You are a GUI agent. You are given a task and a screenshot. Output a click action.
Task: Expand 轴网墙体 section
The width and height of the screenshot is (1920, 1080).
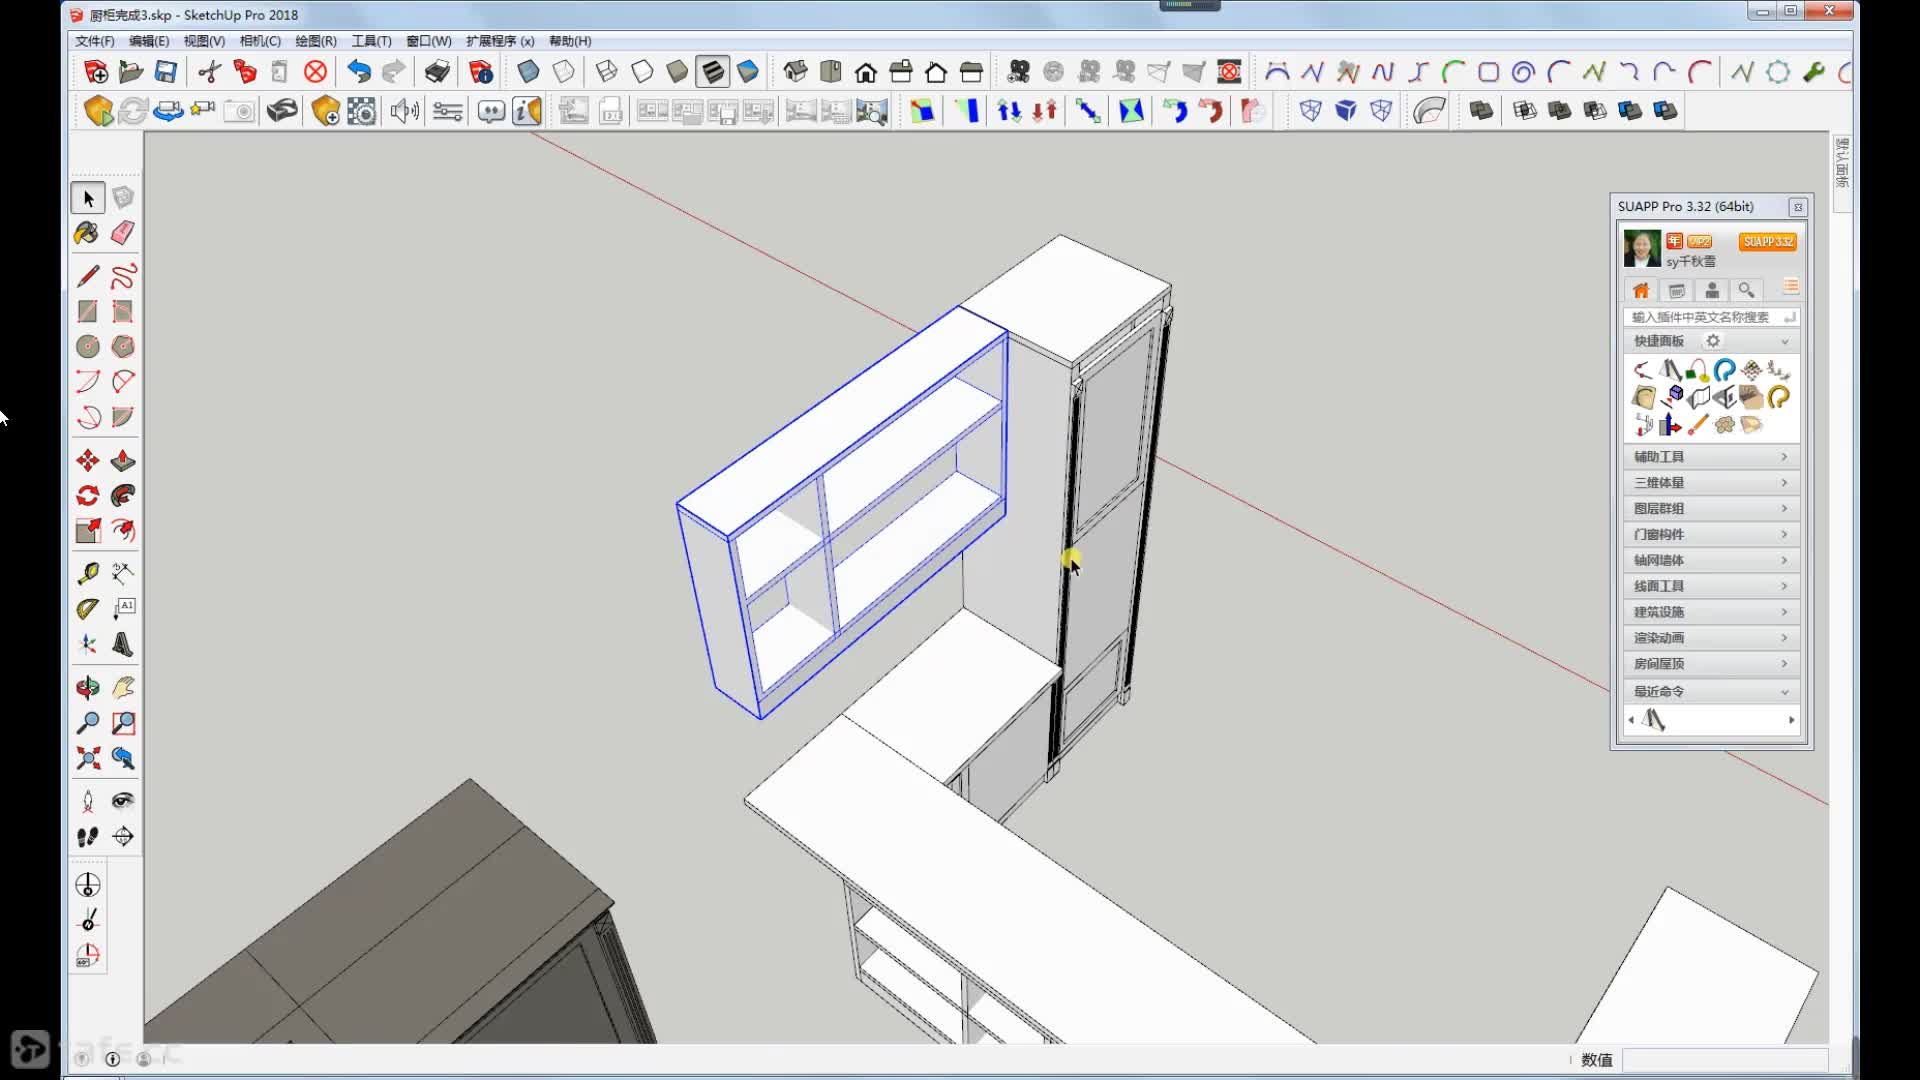click(x=1711, y=561)
